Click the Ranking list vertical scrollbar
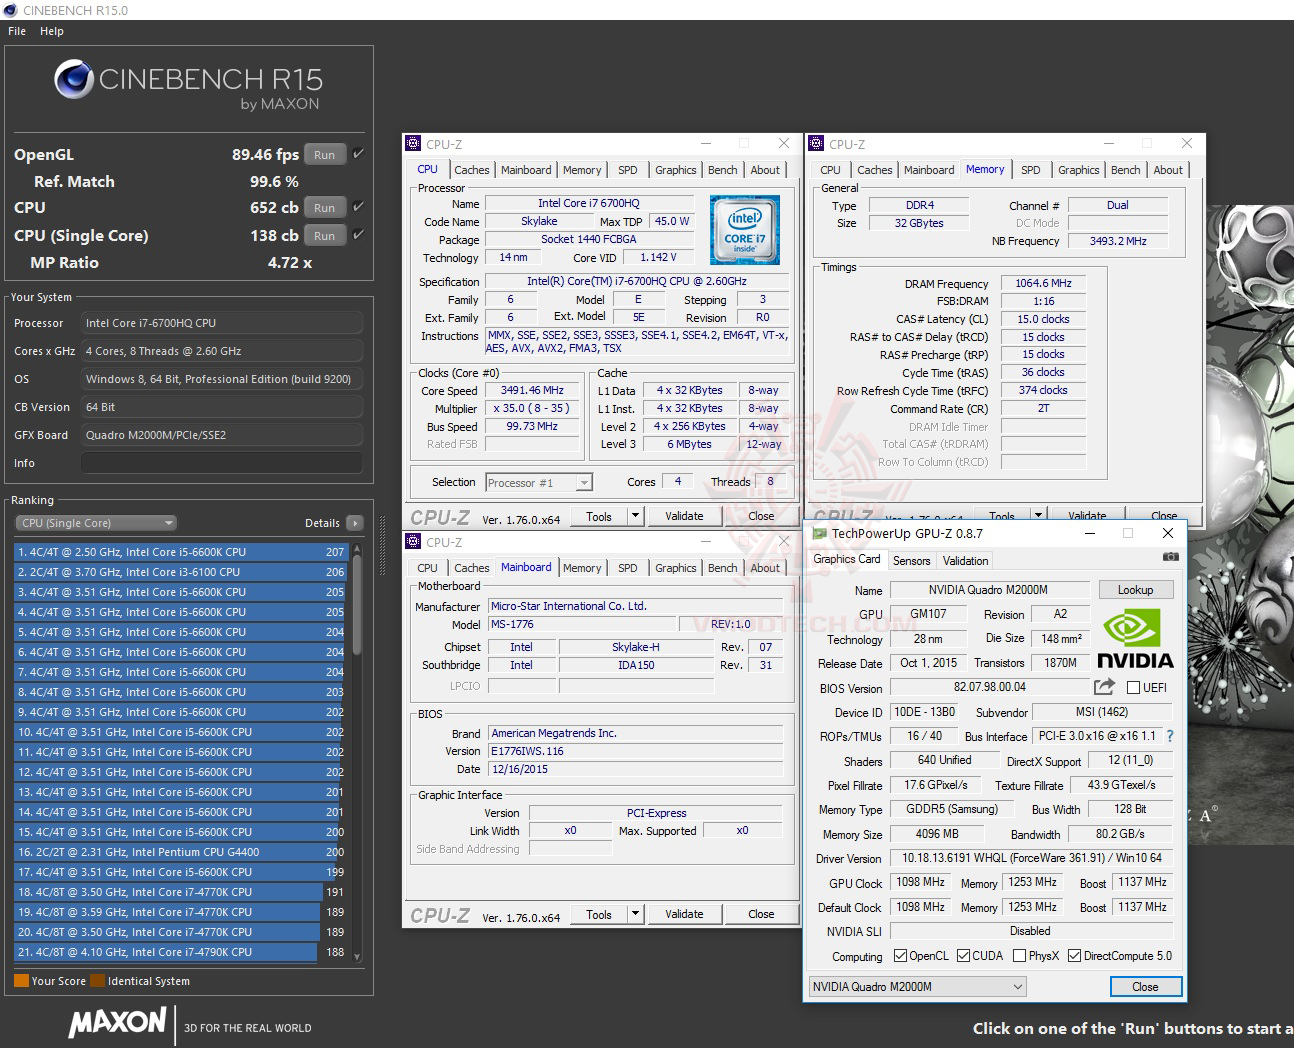This screenshot has width=1294, height=1048. click(x=357, y=752)
